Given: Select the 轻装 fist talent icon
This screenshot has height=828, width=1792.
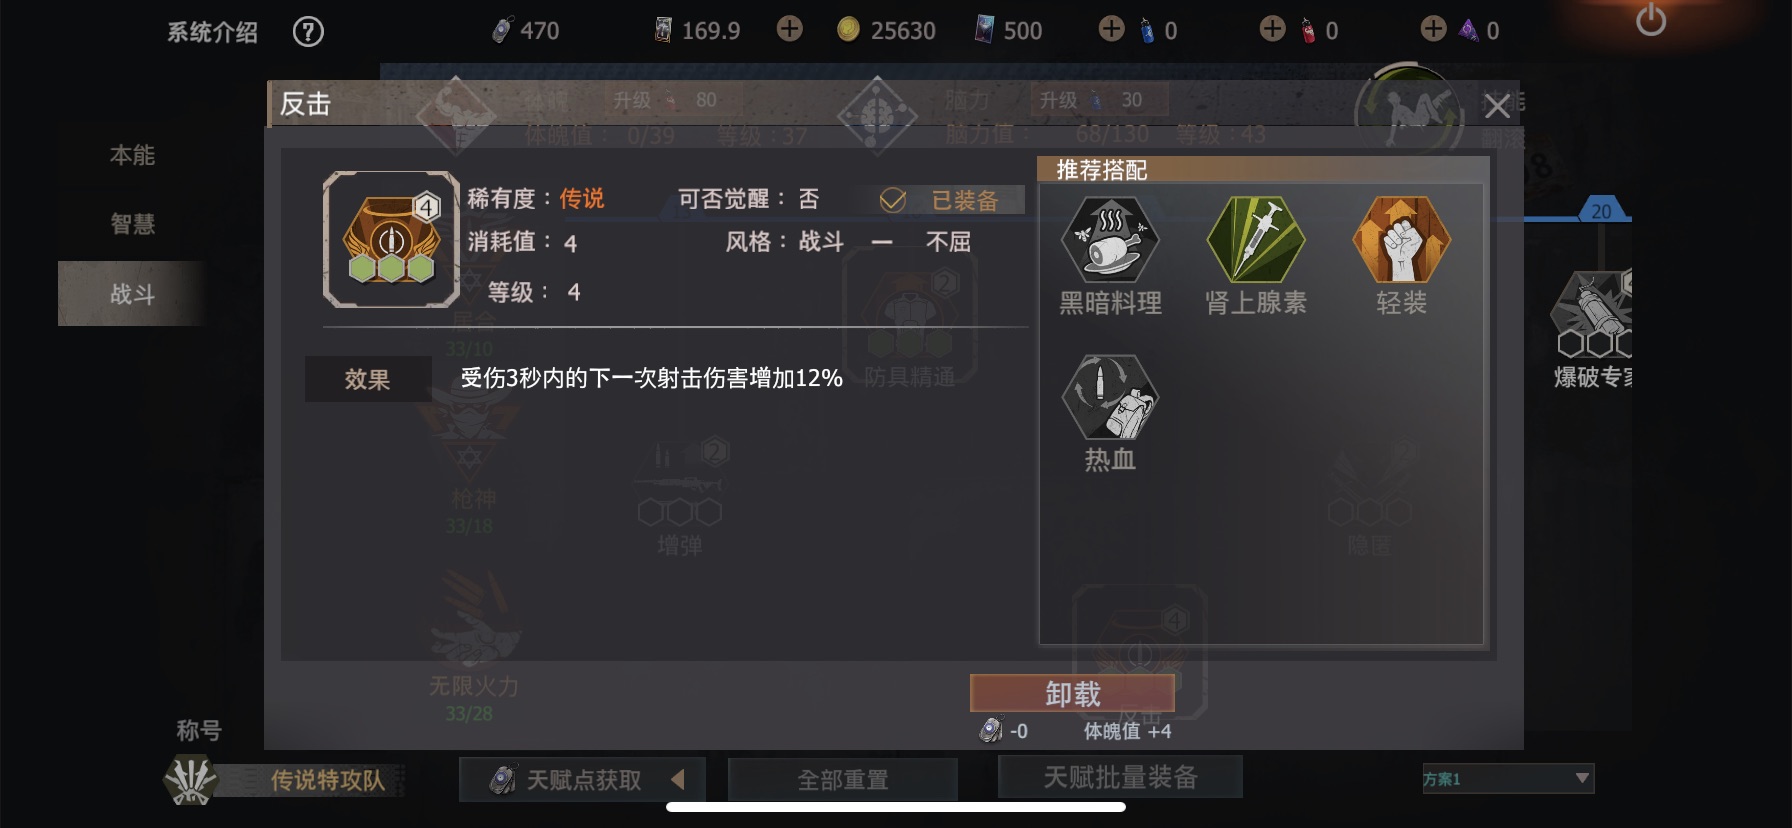Looking at the screenshot, I should click(x=1401, y=240).
